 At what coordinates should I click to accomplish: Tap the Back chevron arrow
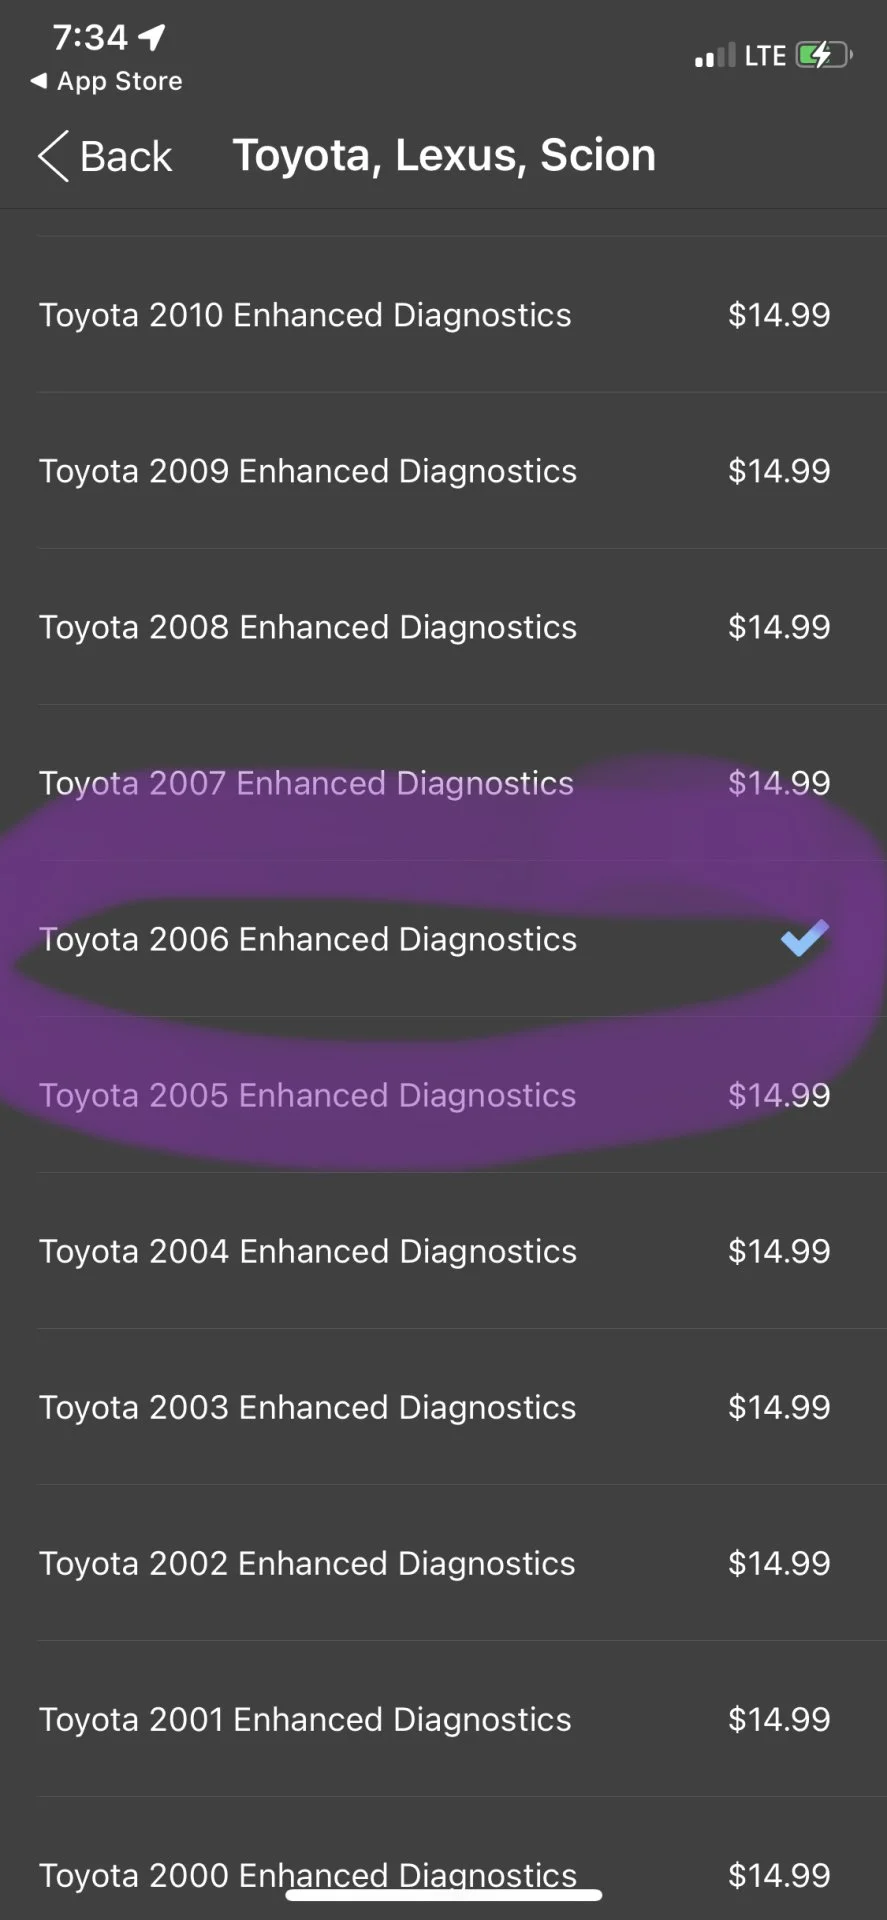point(53,156)
